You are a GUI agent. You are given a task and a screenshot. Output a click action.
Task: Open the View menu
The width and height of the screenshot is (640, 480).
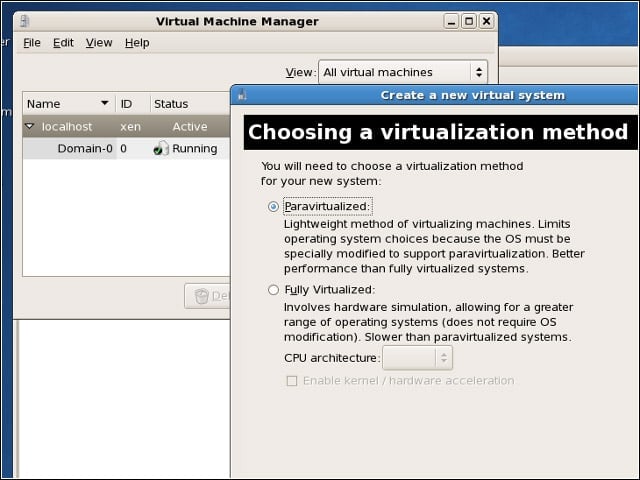tap(99, 43)
